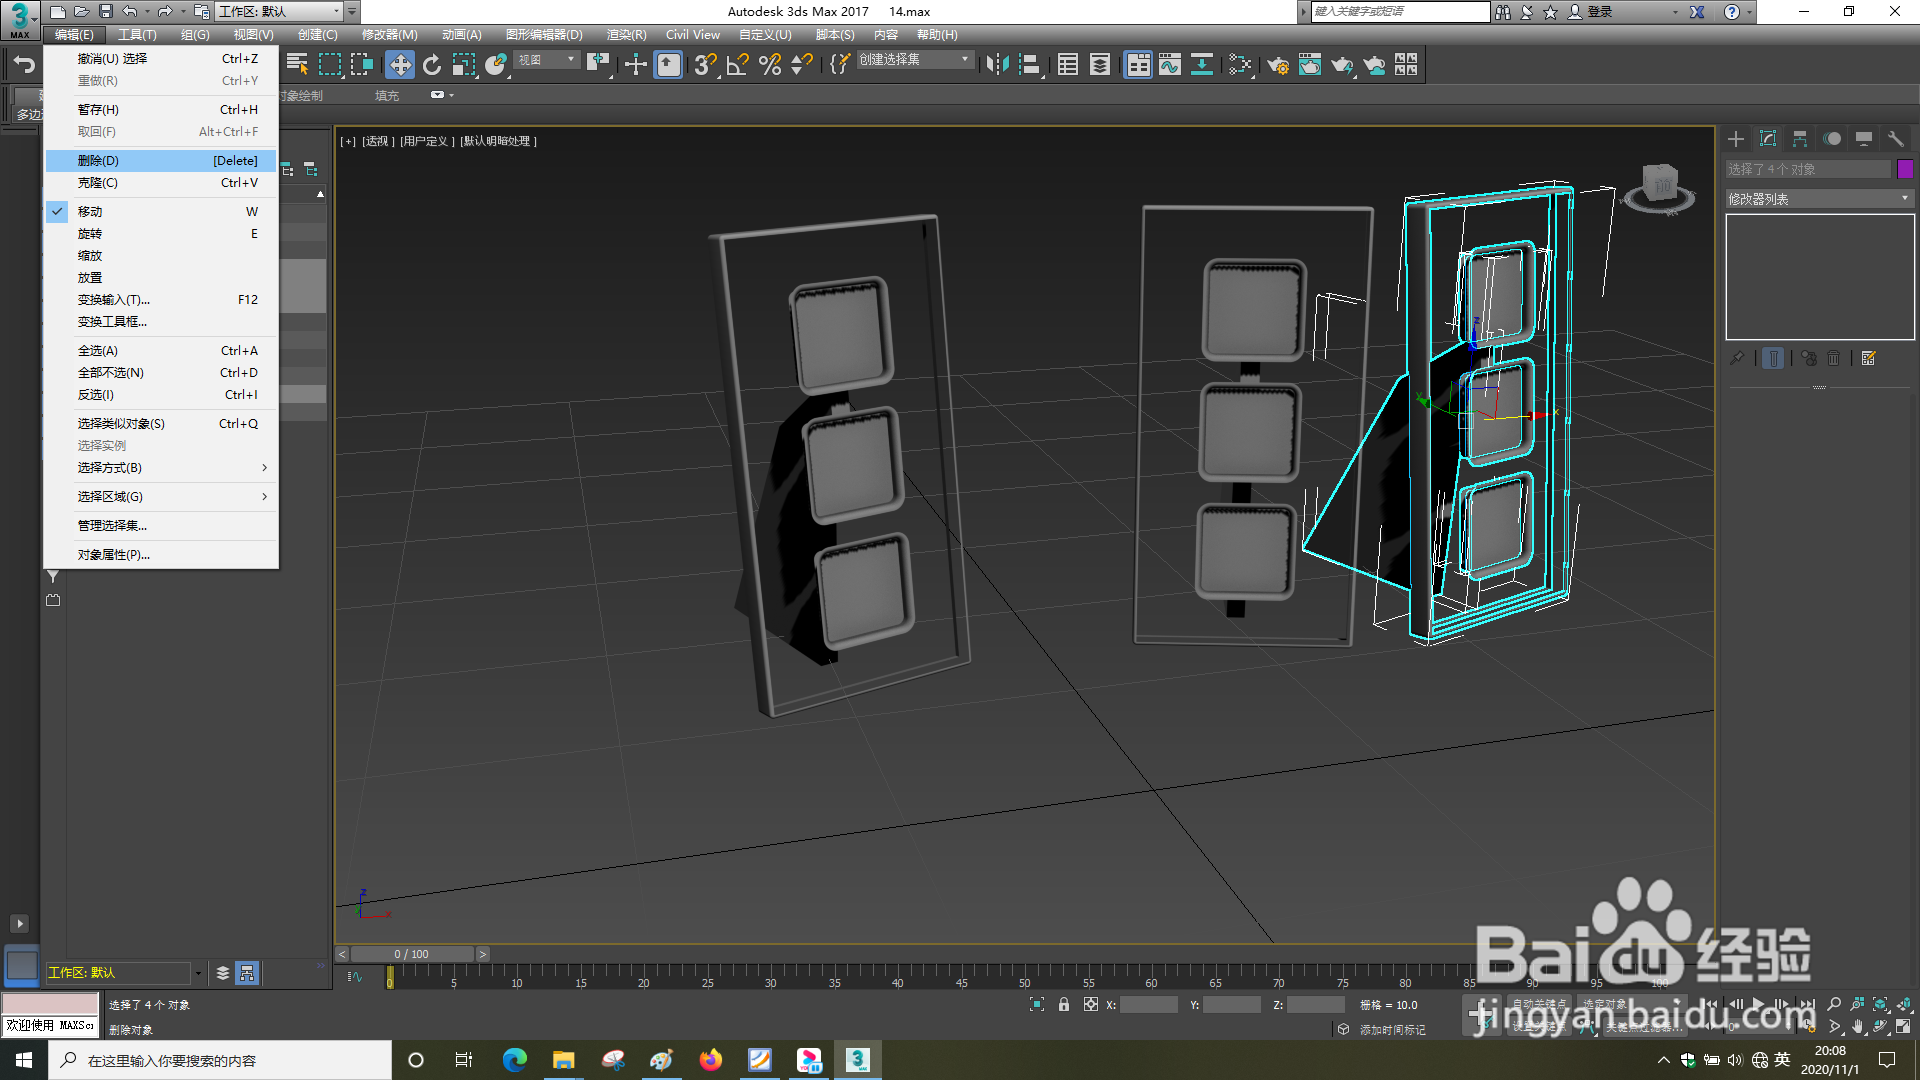Viewport: 1920px width, 1080px height.
Task: Click the purple object color swatch
Action: (1905, 169)
